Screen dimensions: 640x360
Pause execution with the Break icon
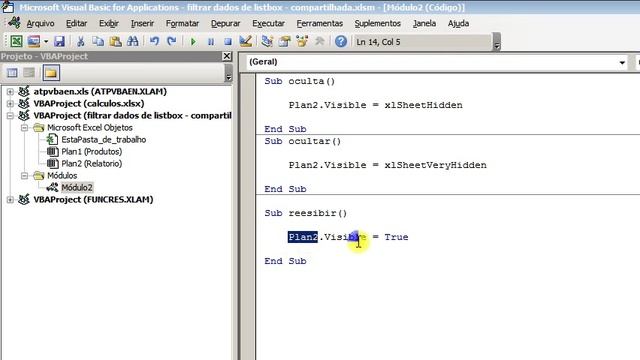(211, 42)
